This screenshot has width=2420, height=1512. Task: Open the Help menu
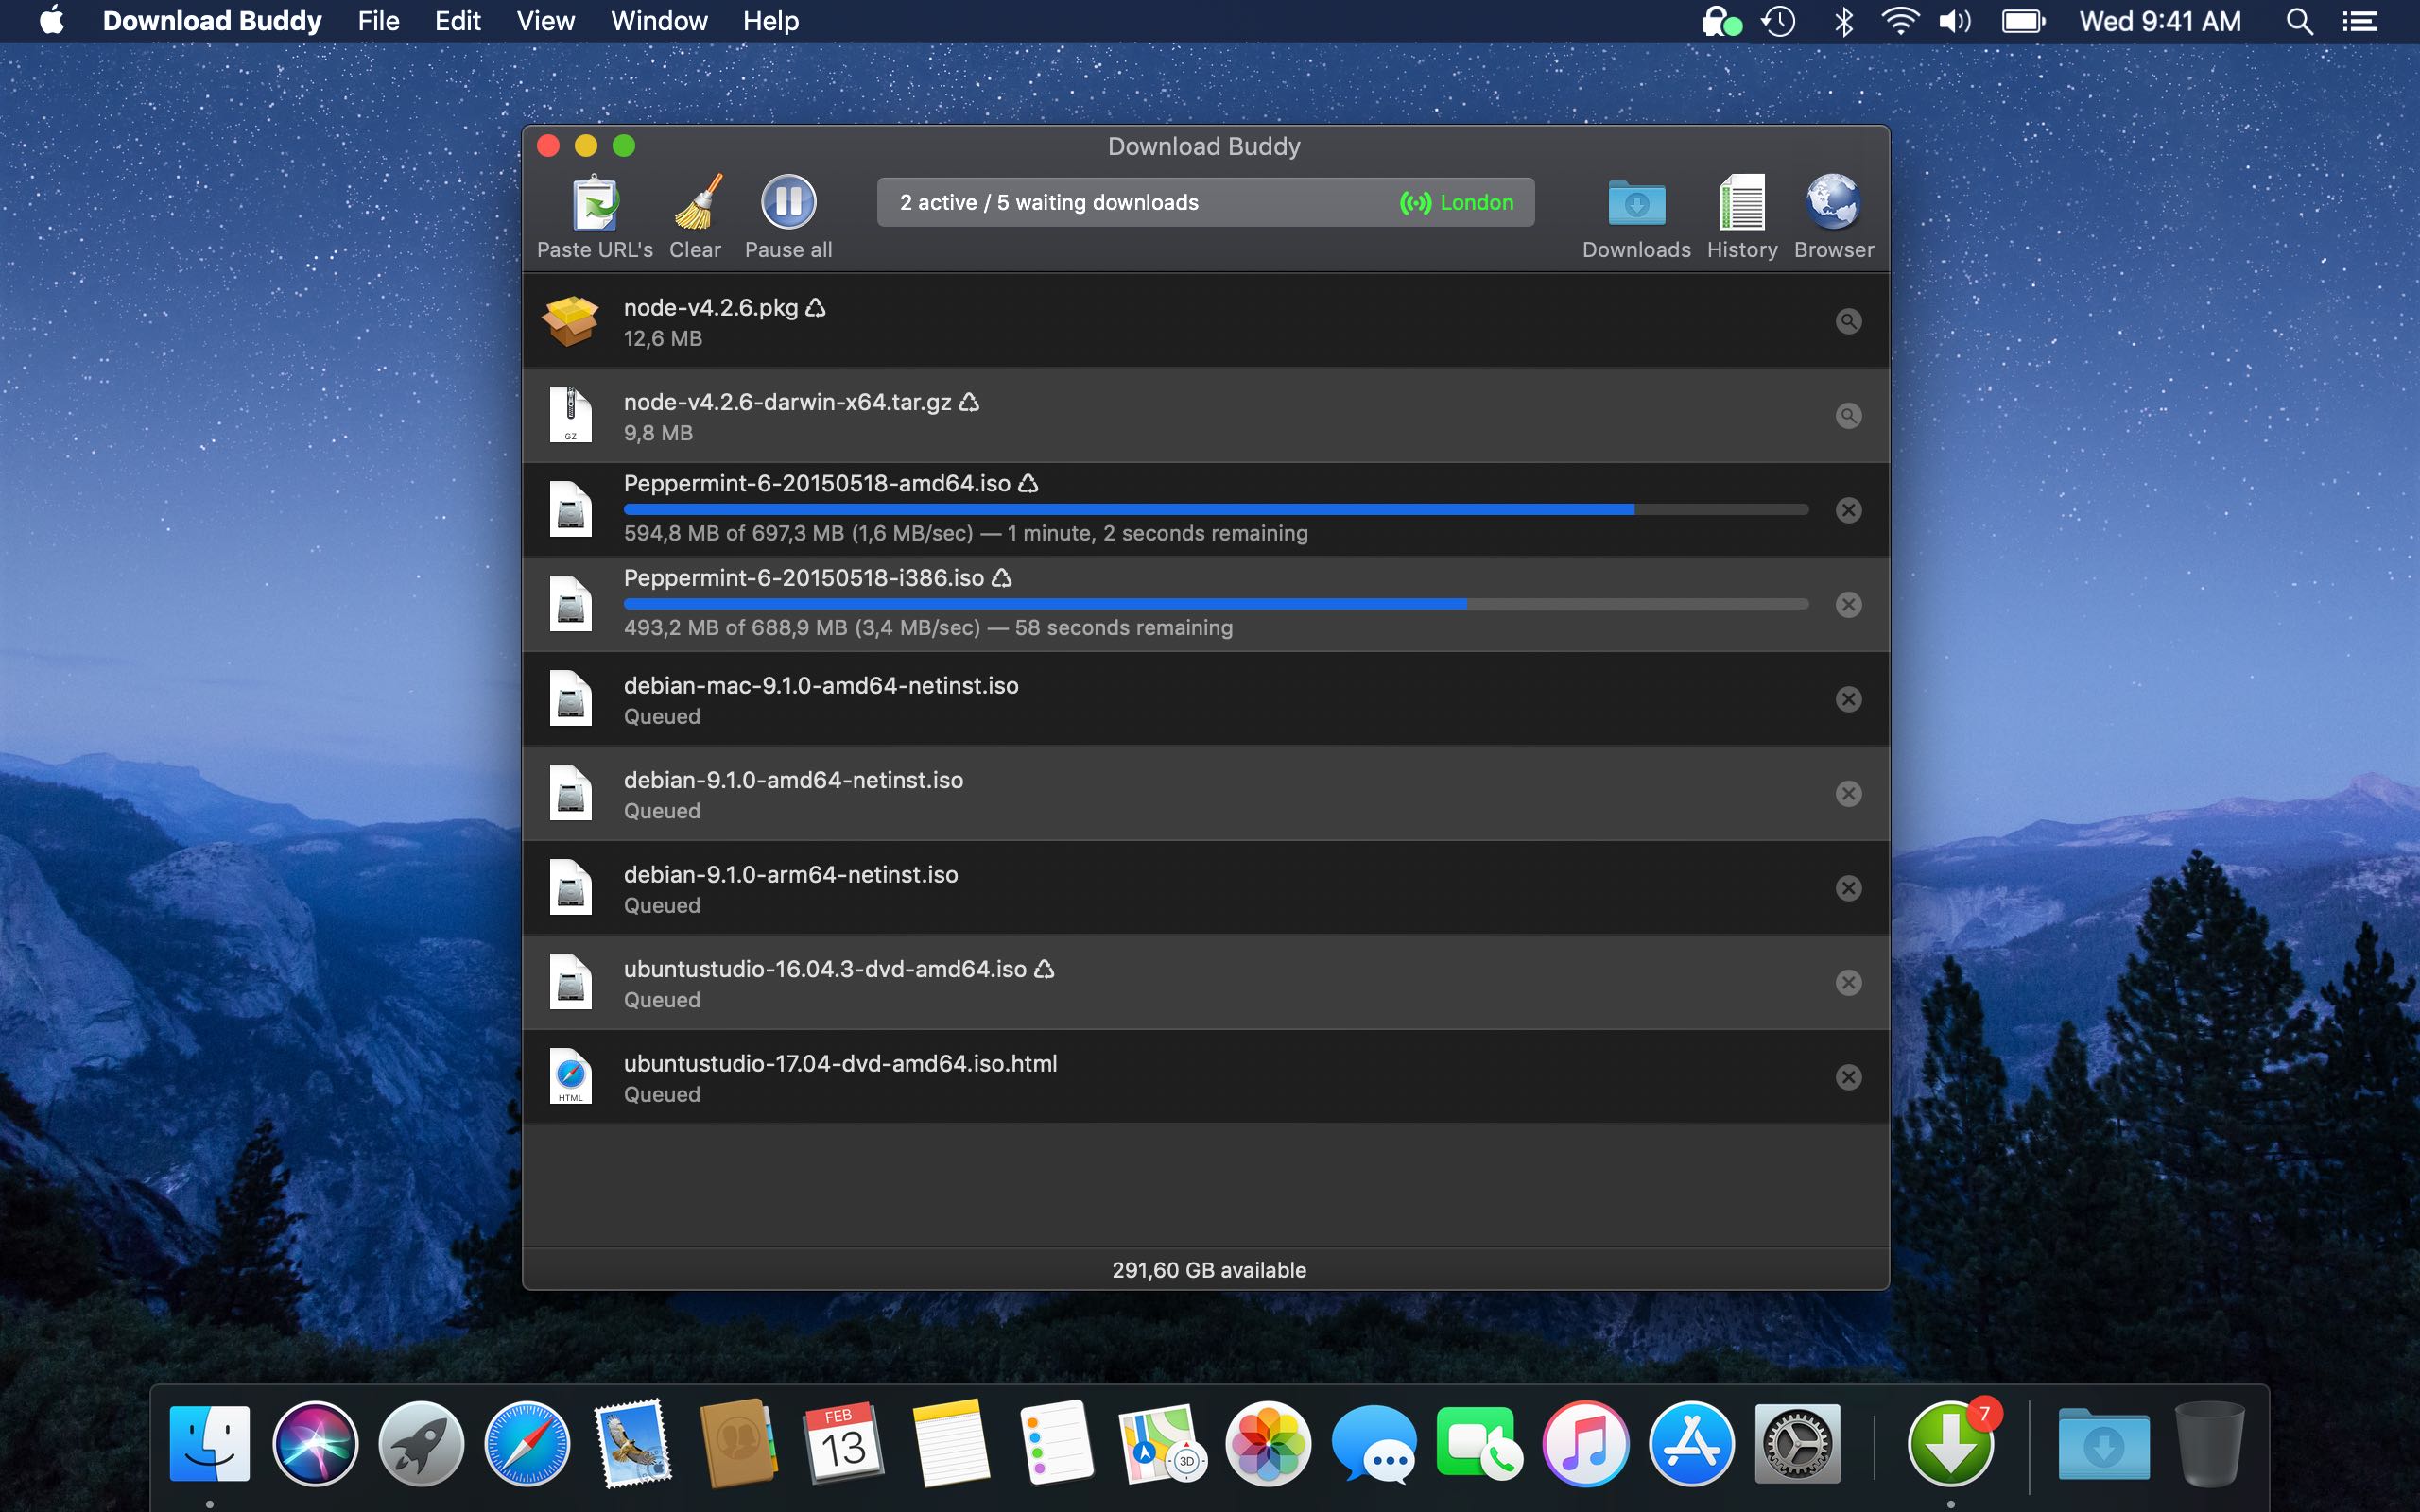[x=770, y=21]
